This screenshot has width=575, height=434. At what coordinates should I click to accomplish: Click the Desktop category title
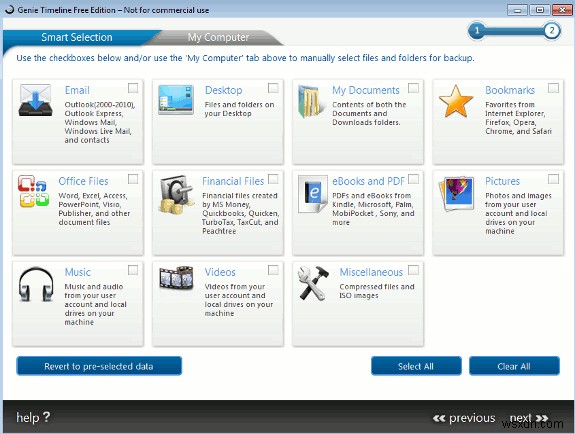[223, 90]
